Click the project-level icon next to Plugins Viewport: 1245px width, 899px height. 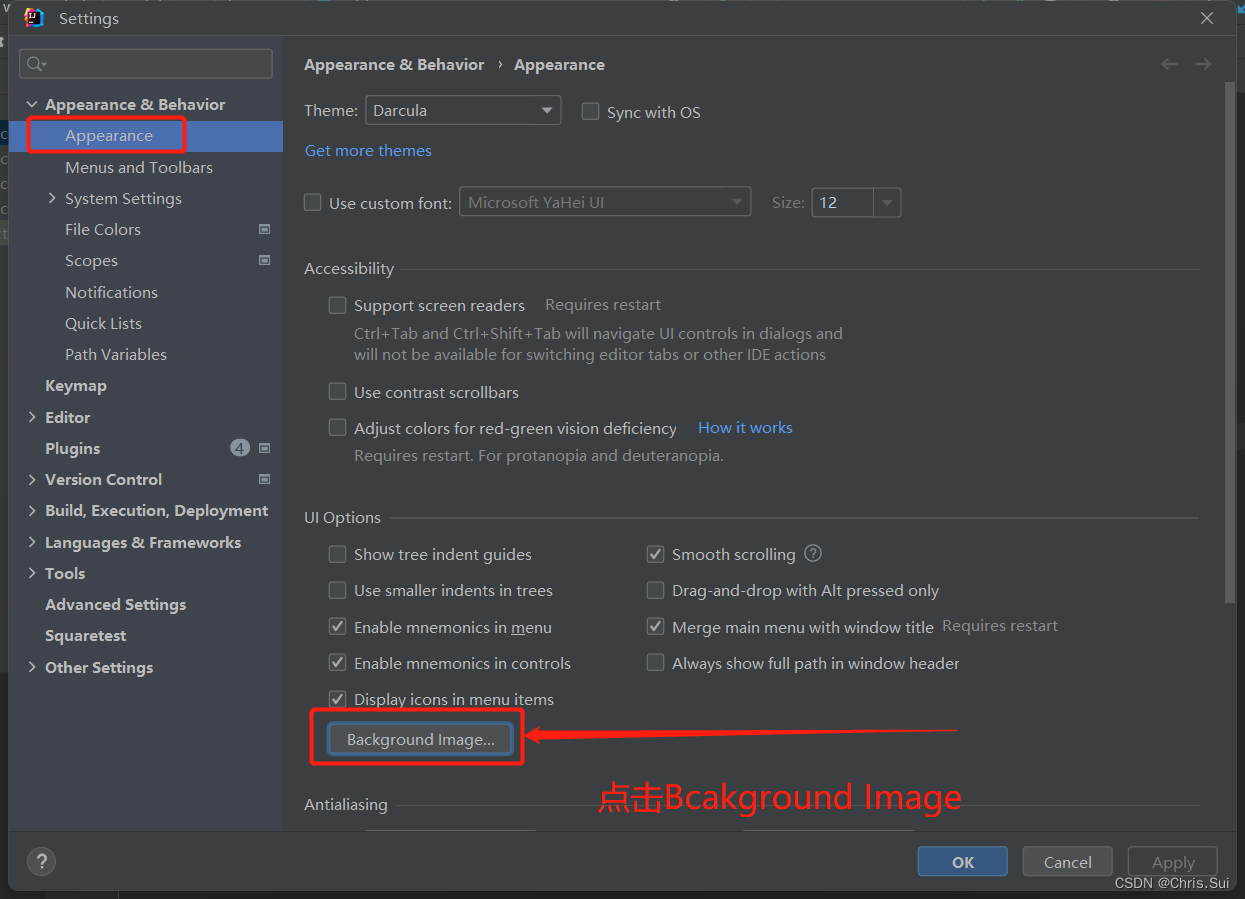pos(265,448)
